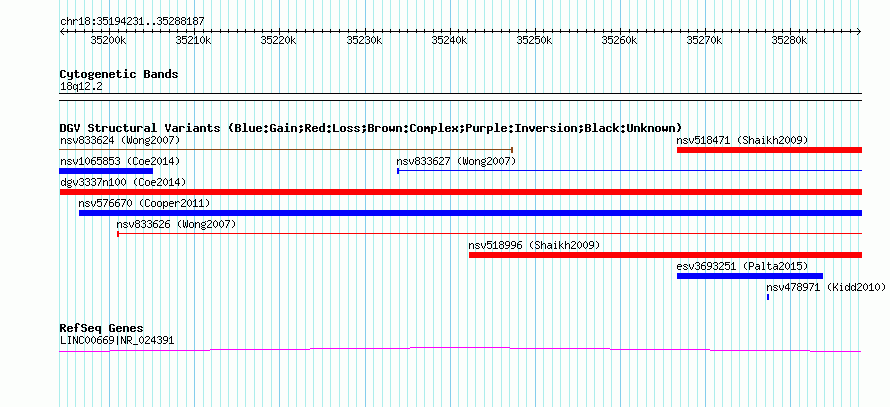Click the red dgv3337n100 loss bar
The image size is (890, 407).
coord(461,192)
